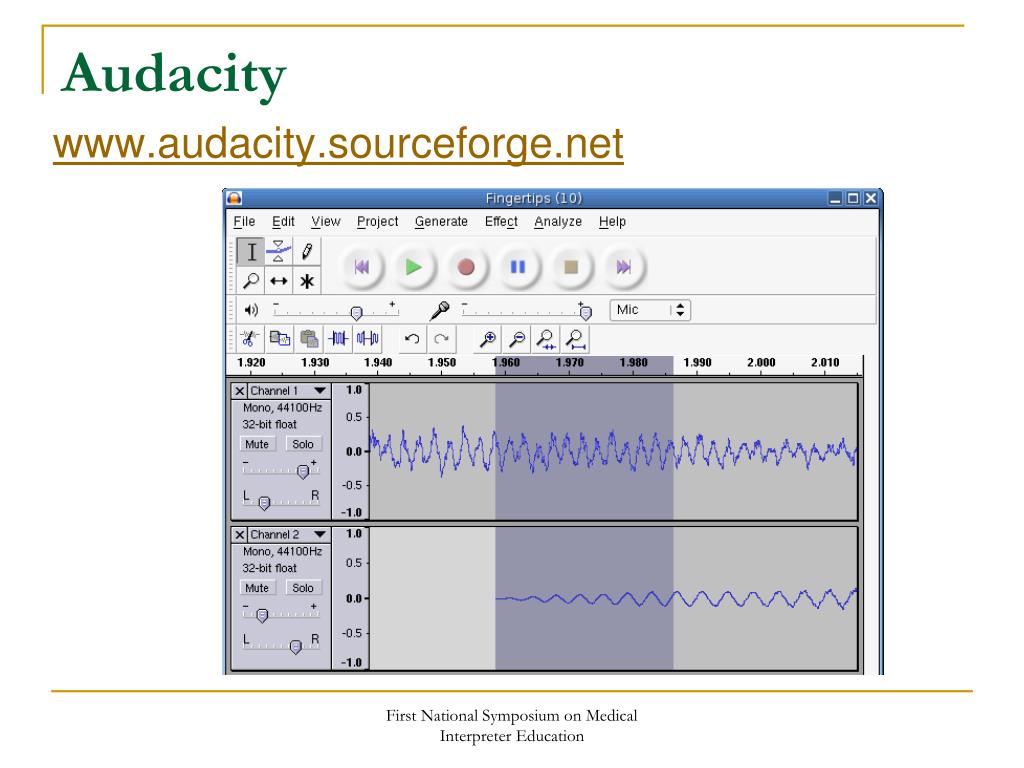This screenshot has height=768, width=1024.
Task: Start recording with red Record button
Action: 466,266
